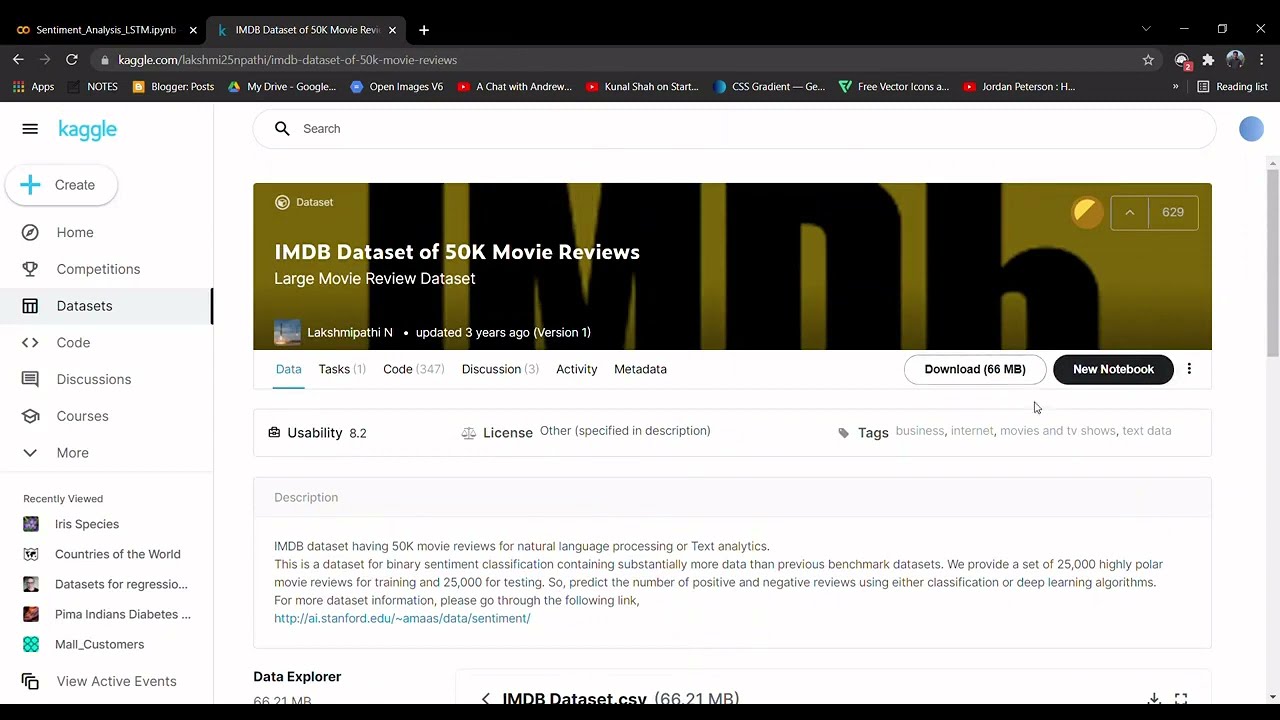The image size is (1280, 720).
Task: Open Iris Species recent dataset
Action: click(87, 524)
